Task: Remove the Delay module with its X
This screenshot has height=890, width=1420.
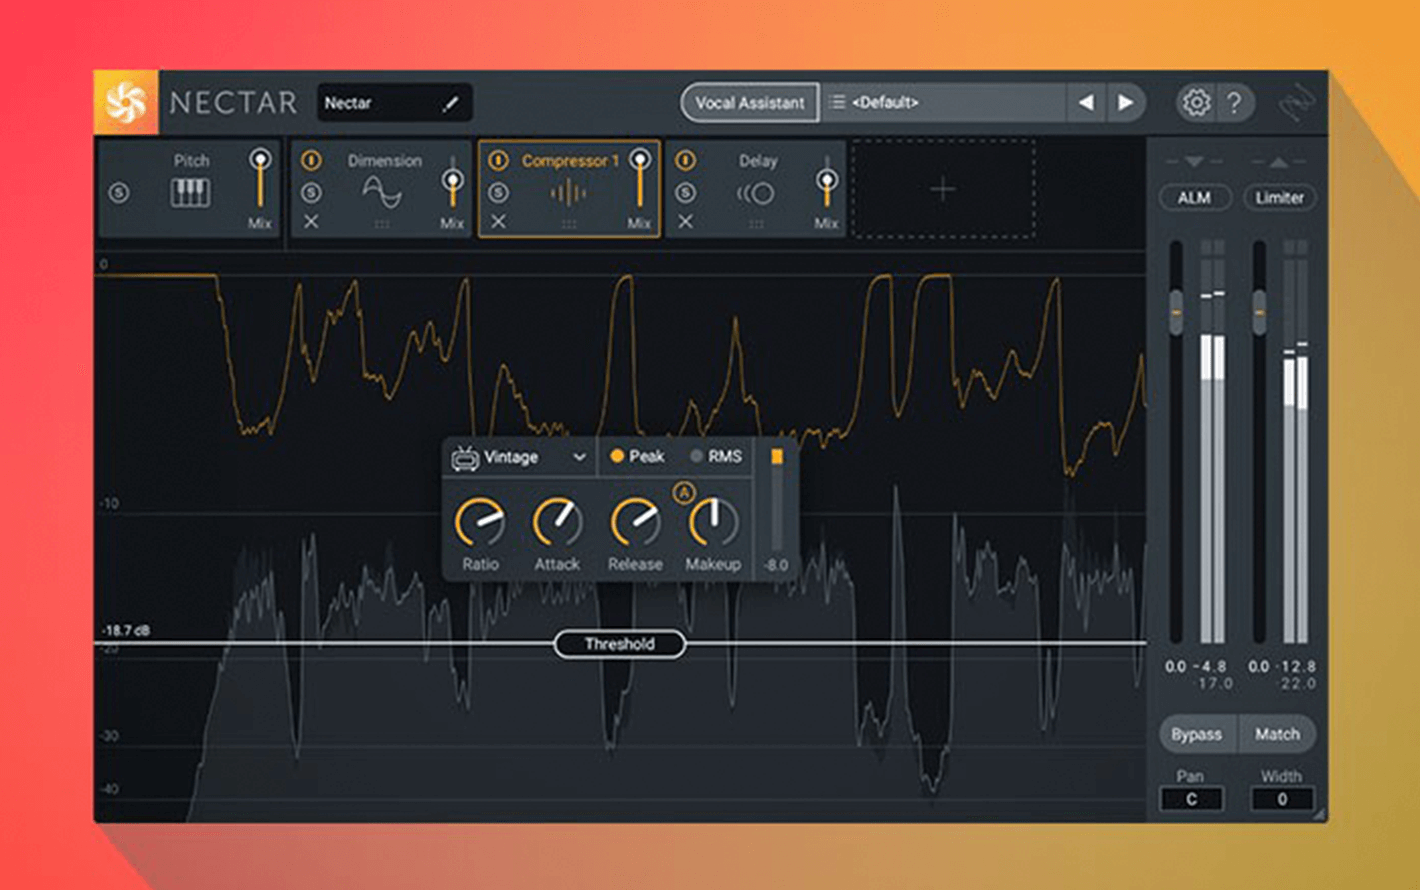Action: click(x=685, y=222)
